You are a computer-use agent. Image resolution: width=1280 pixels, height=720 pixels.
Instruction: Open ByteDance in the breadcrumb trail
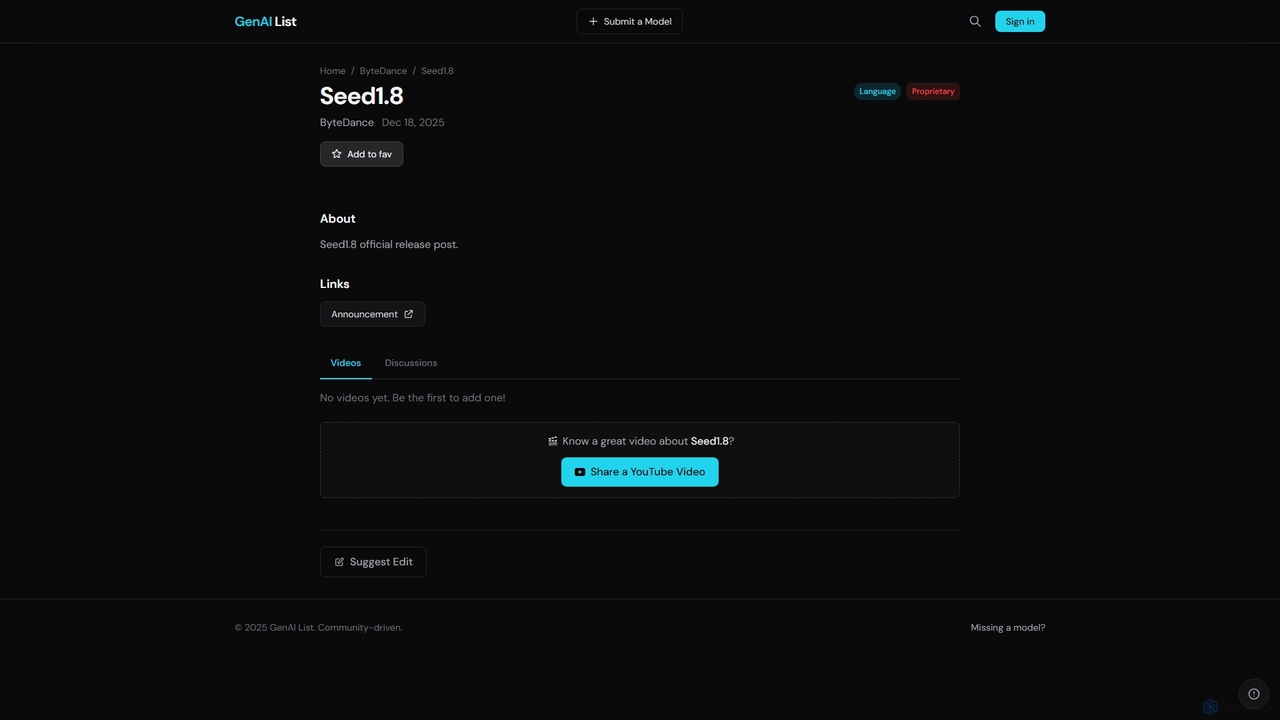[383, 71]
